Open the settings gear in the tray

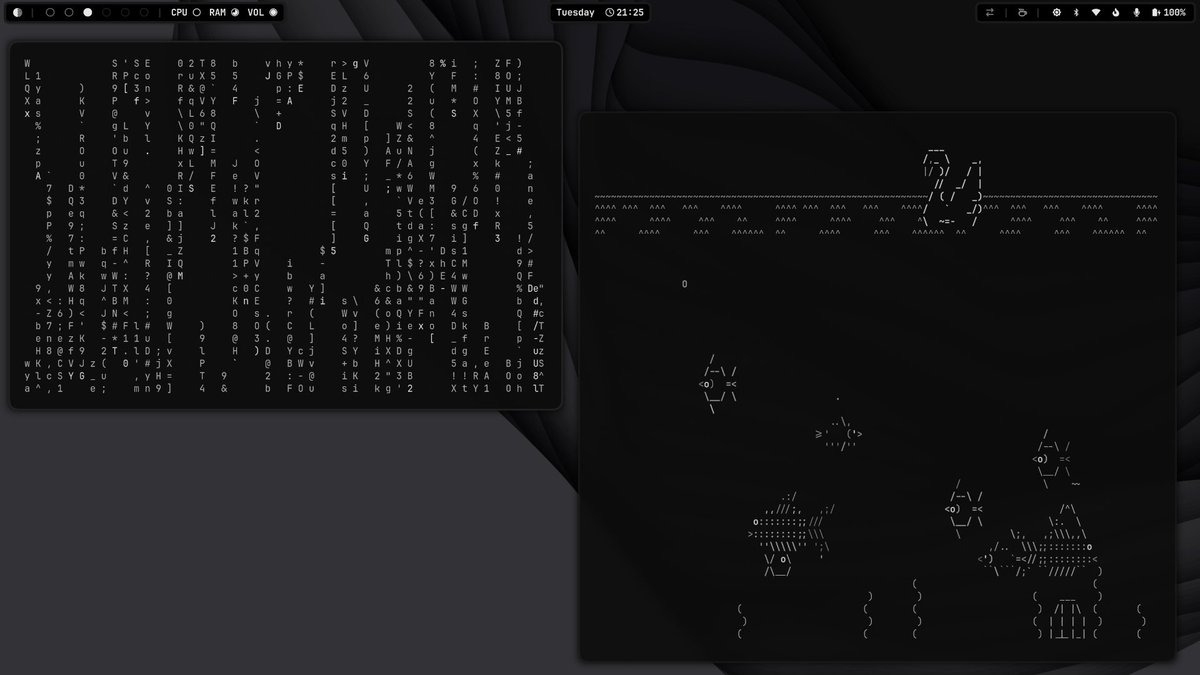(1057, 12)
